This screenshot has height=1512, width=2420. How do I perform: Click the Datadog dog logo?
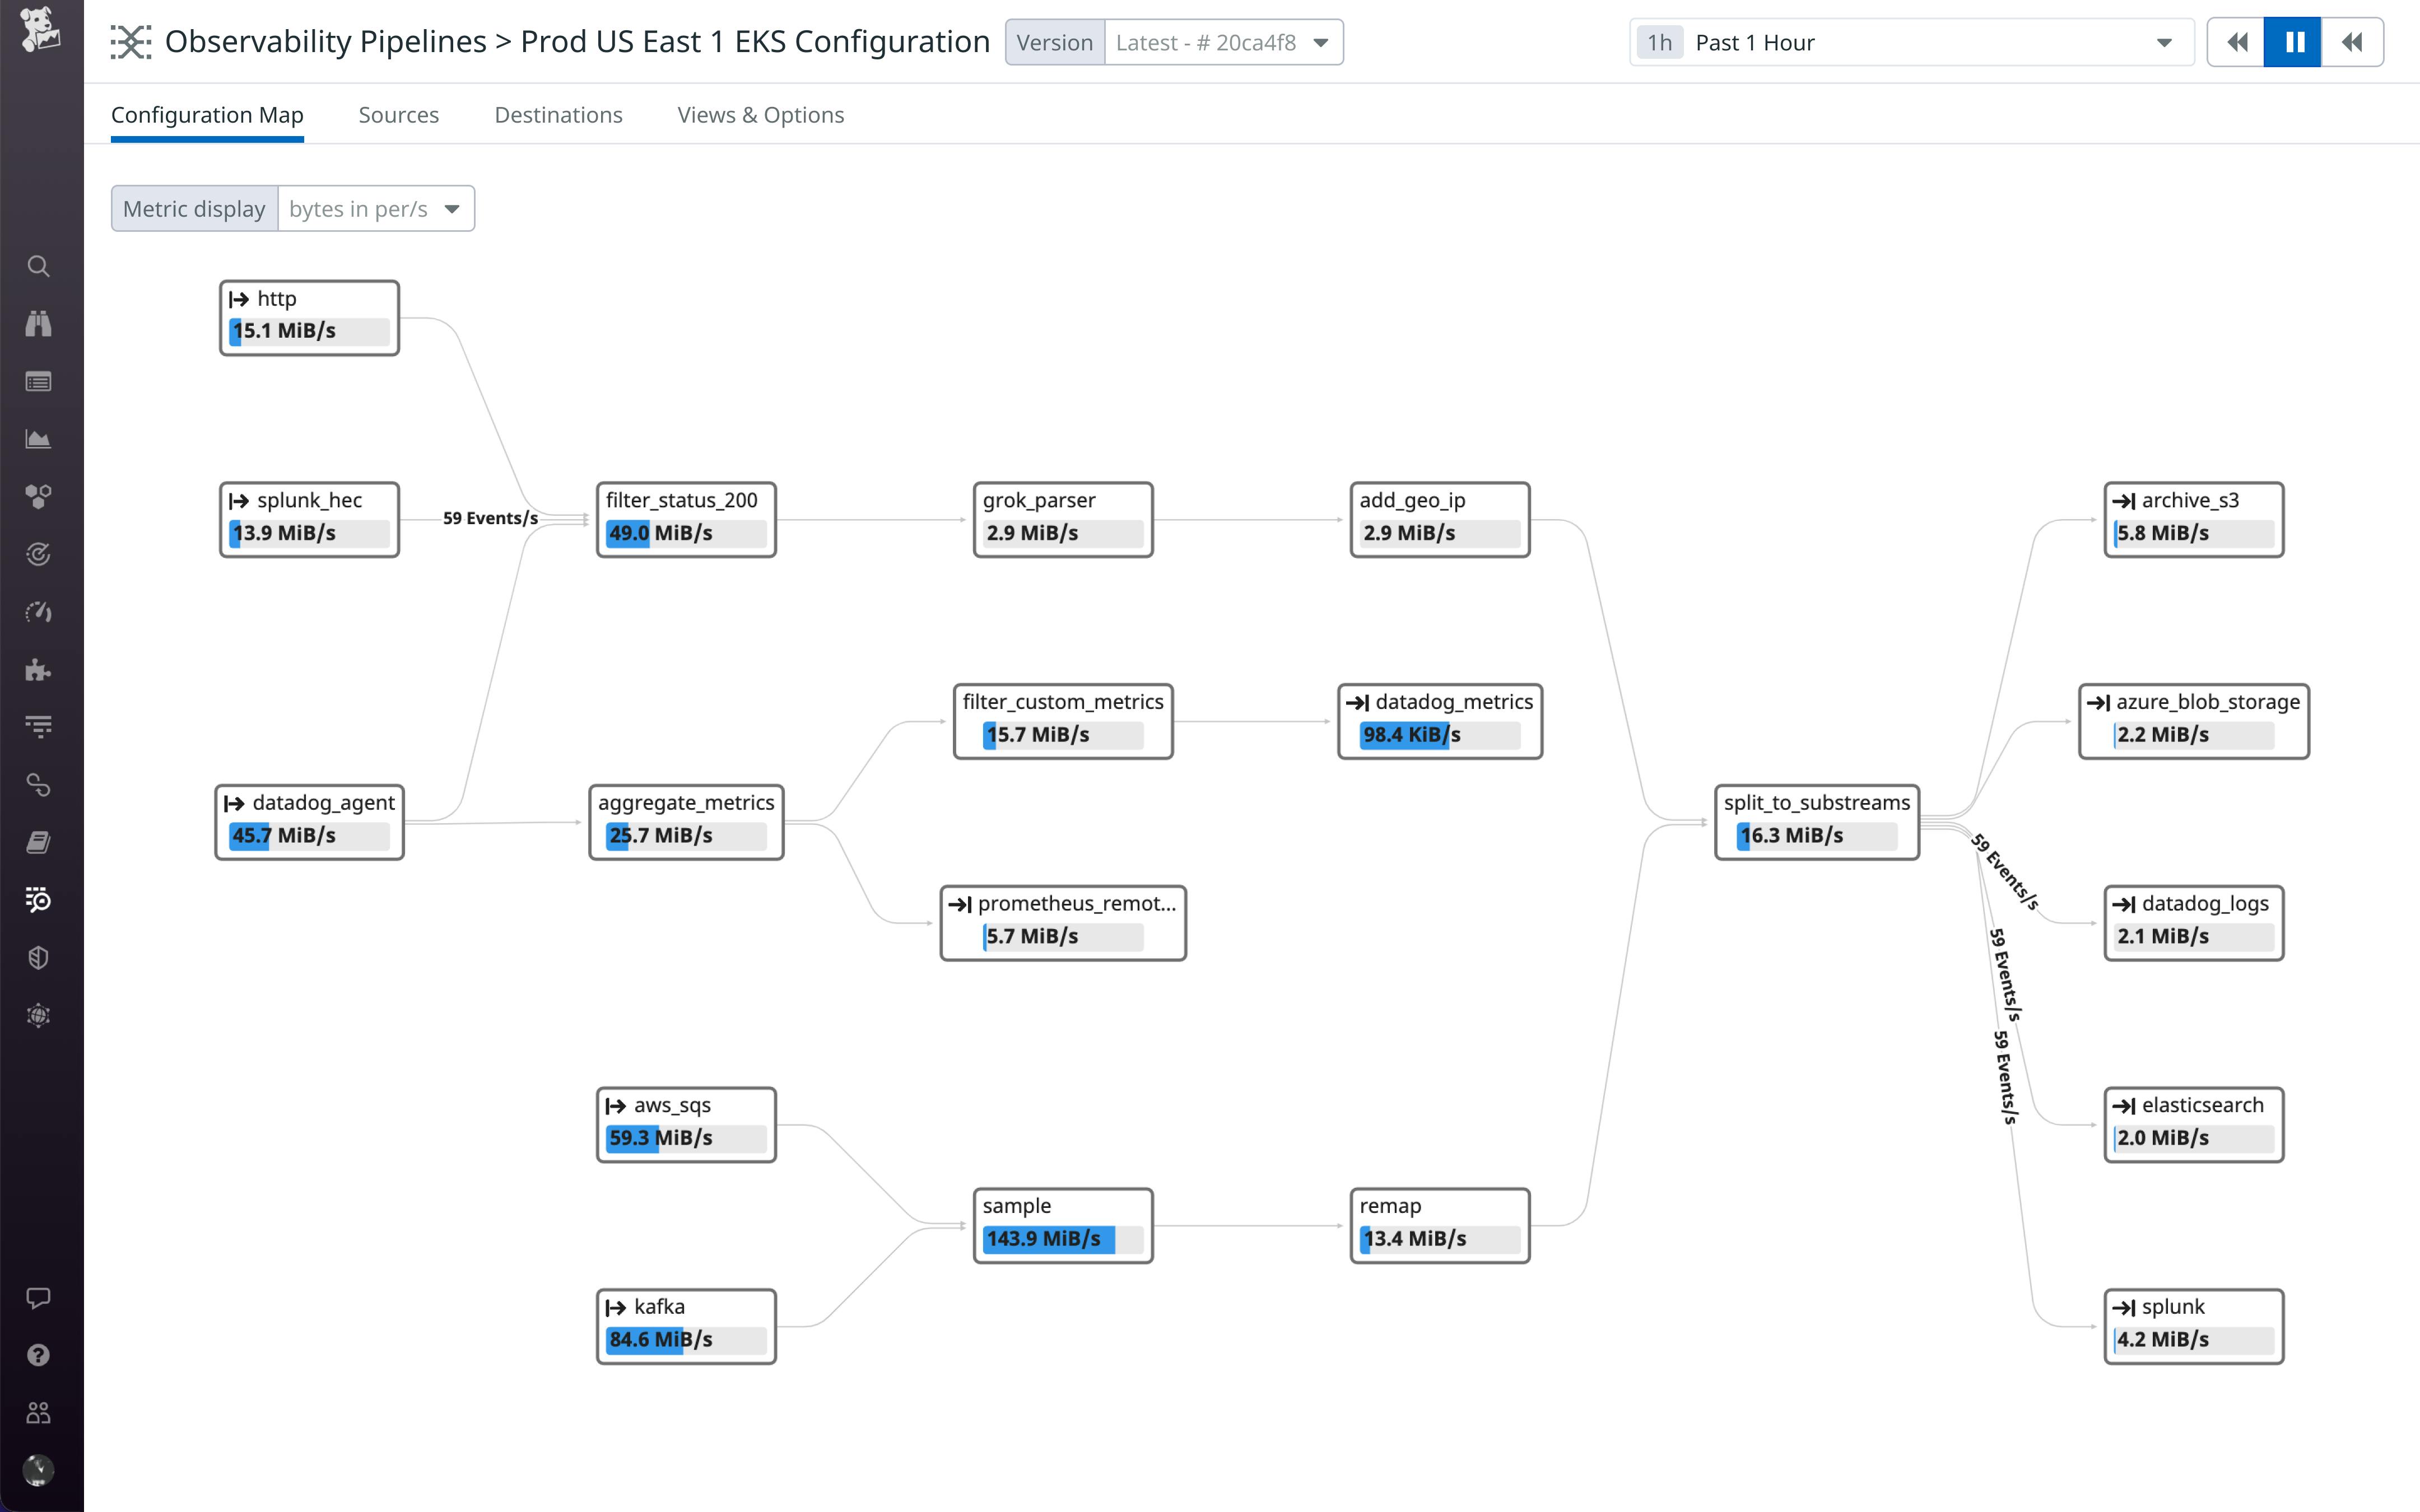40,30
